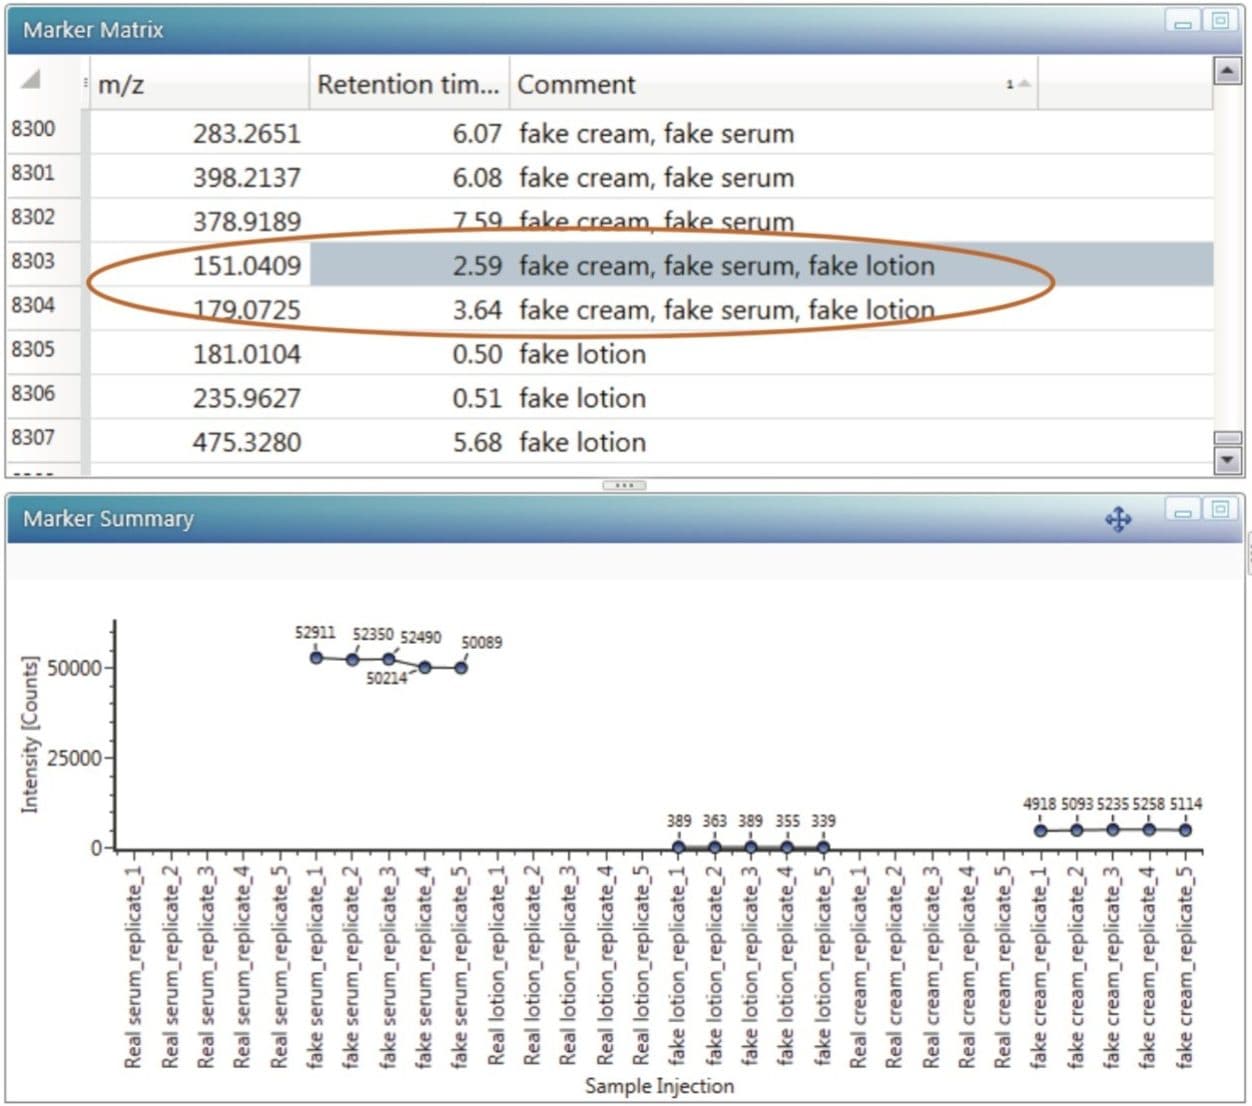Viewport: 1252px width, 1106px height.
Task: Click the Real lotion_replicate_1 axis label
Action: 496,965
